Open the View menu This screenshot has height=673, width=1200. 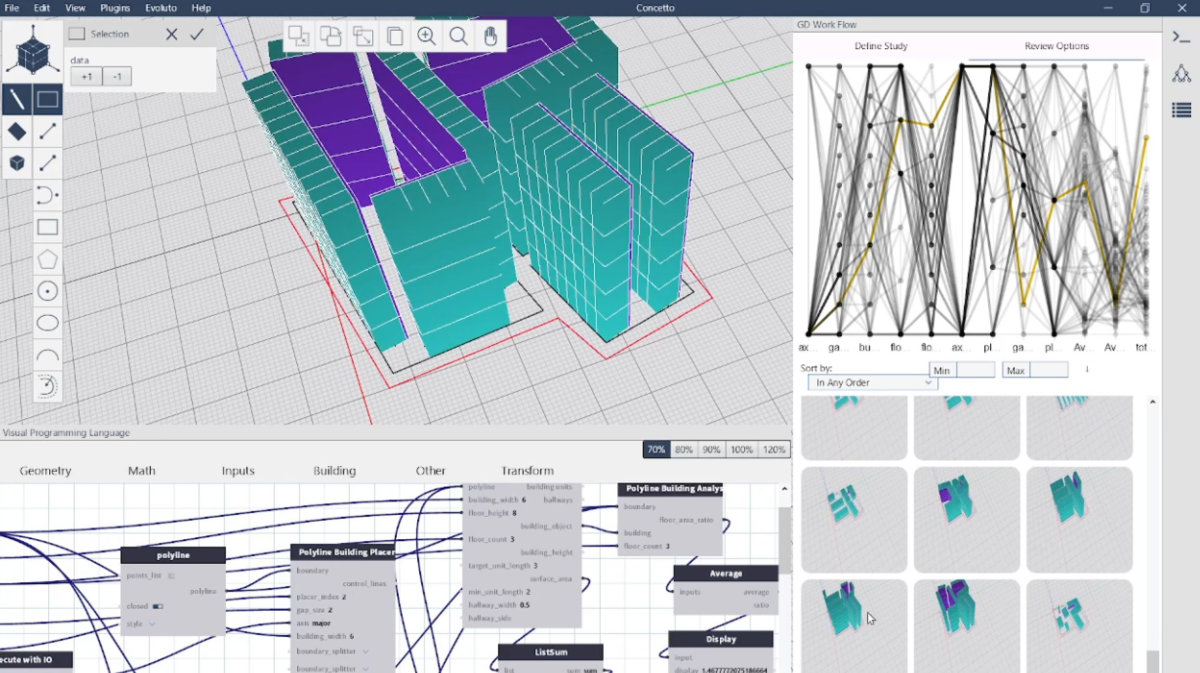(x=75, y=8)
